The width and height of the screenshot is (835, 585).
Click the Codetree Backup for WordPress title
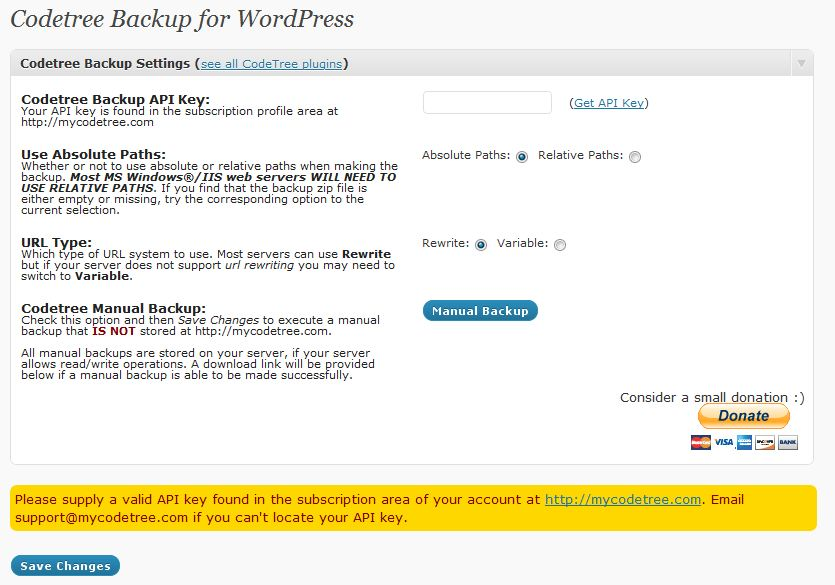[182, 19]
